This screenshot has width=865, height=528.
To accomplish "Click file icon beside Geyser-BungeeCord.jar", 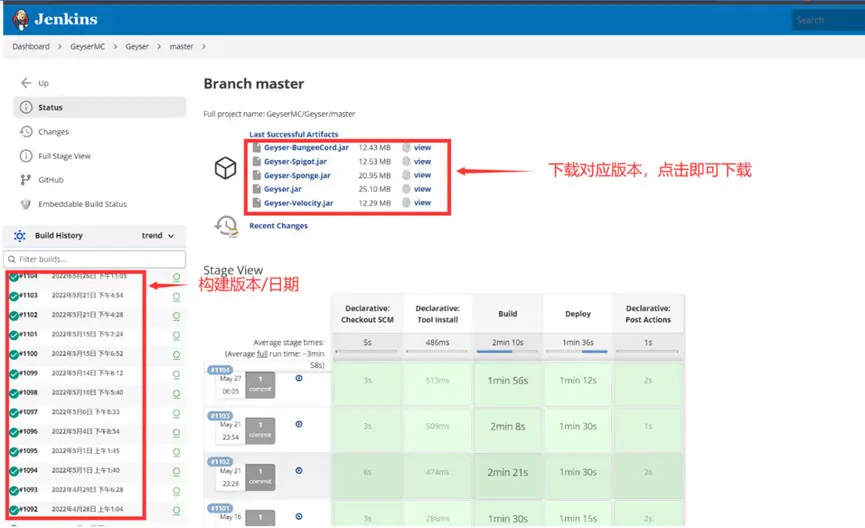I will click(x=257, y=147).
